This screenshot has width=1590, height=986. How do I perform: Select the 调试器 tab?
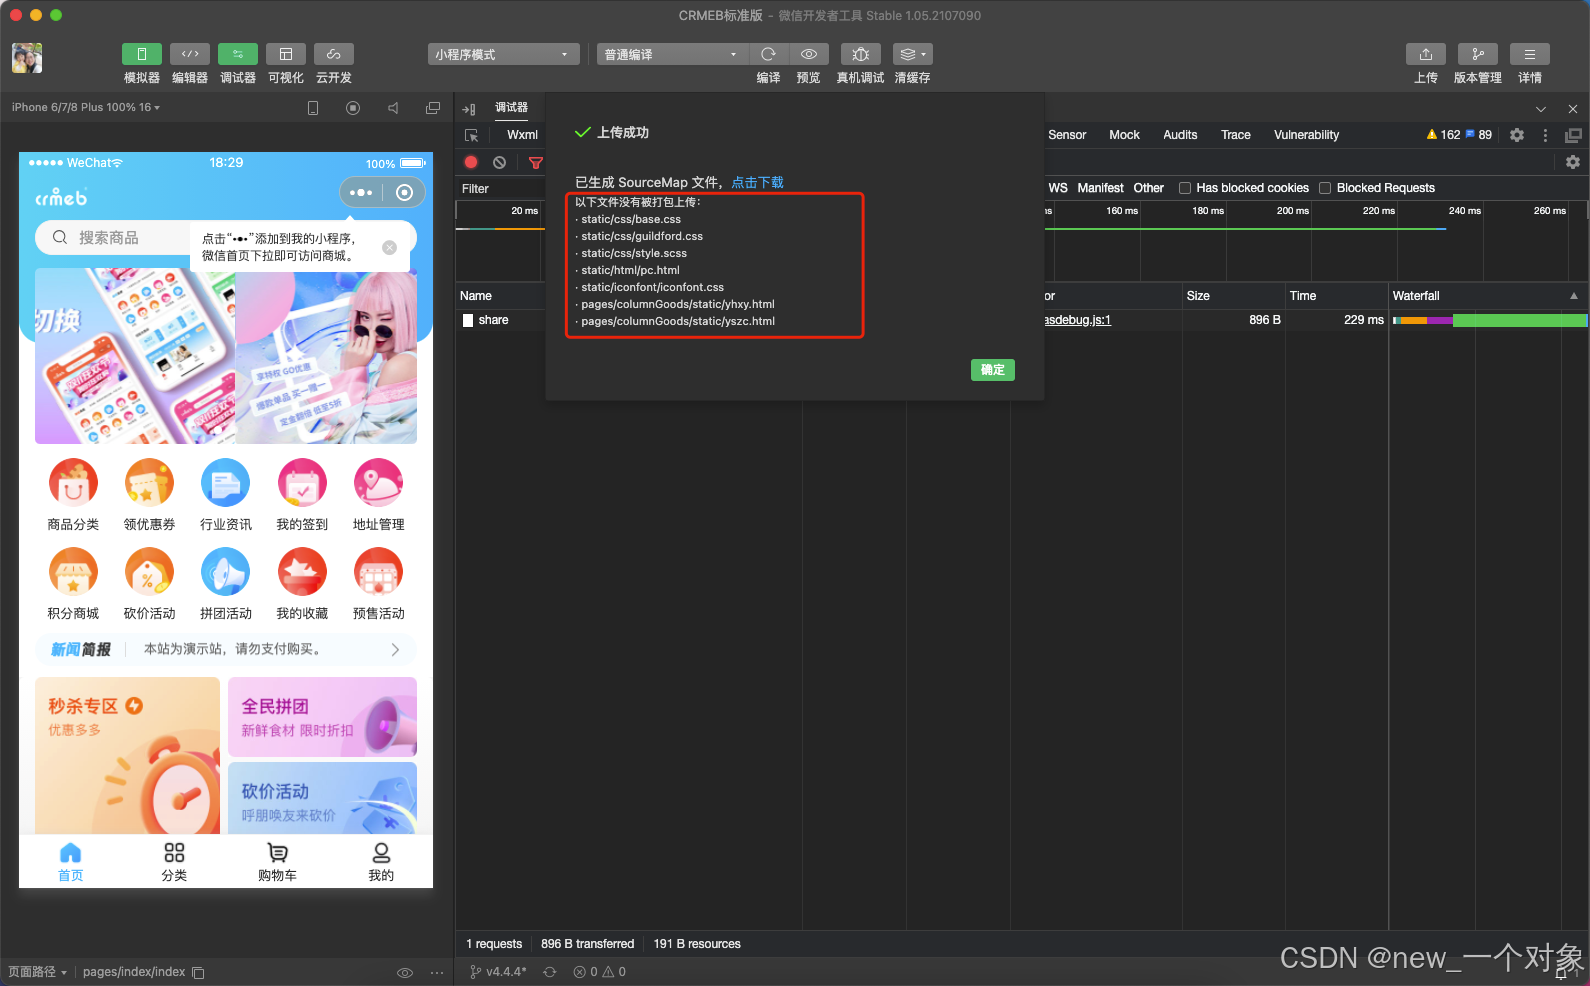point(512,107)
